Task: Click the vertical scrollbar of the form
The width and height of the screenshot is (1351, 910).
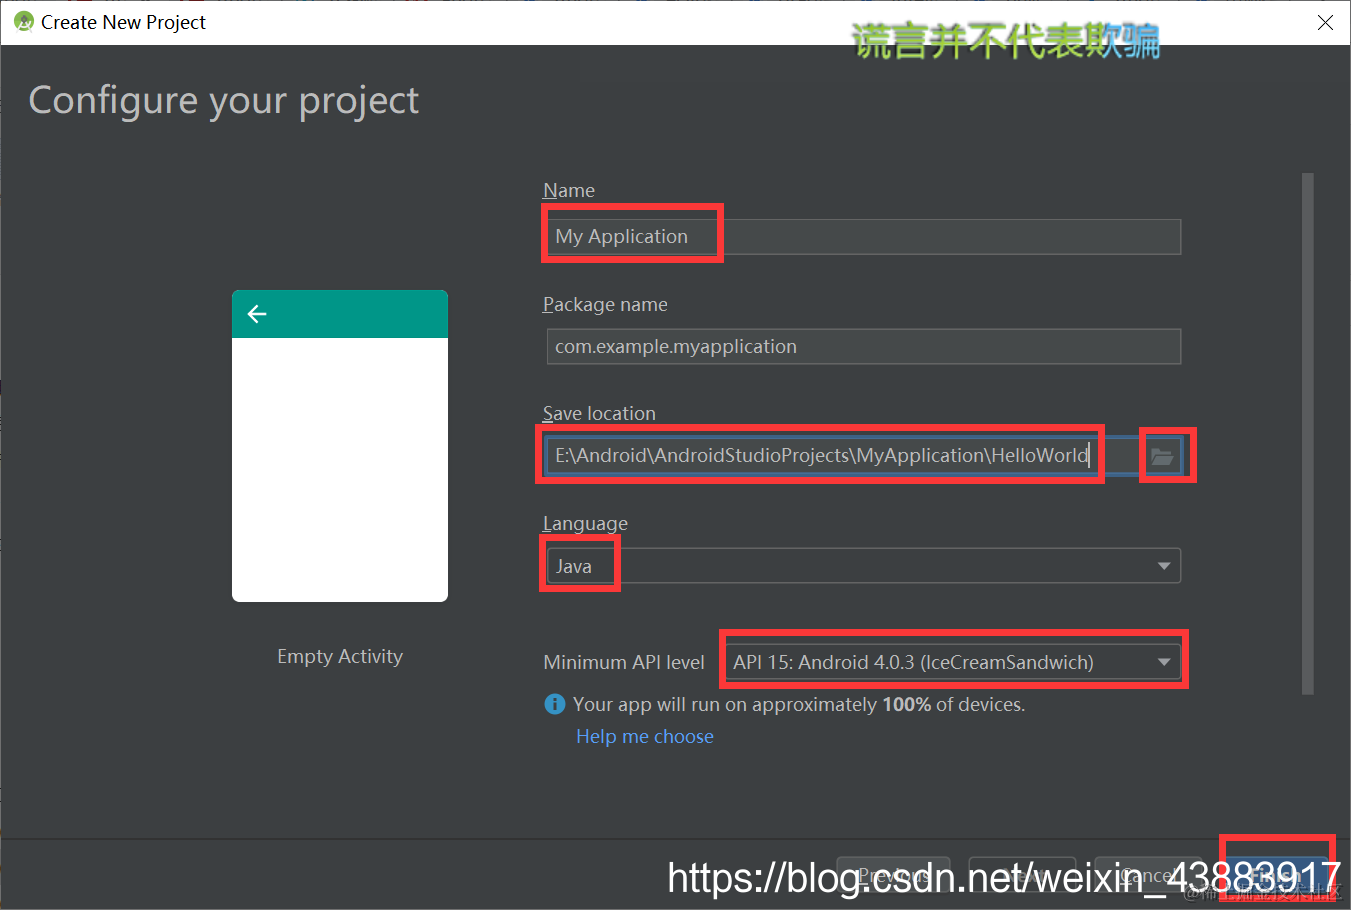Action: click(x=1308, y=433)
